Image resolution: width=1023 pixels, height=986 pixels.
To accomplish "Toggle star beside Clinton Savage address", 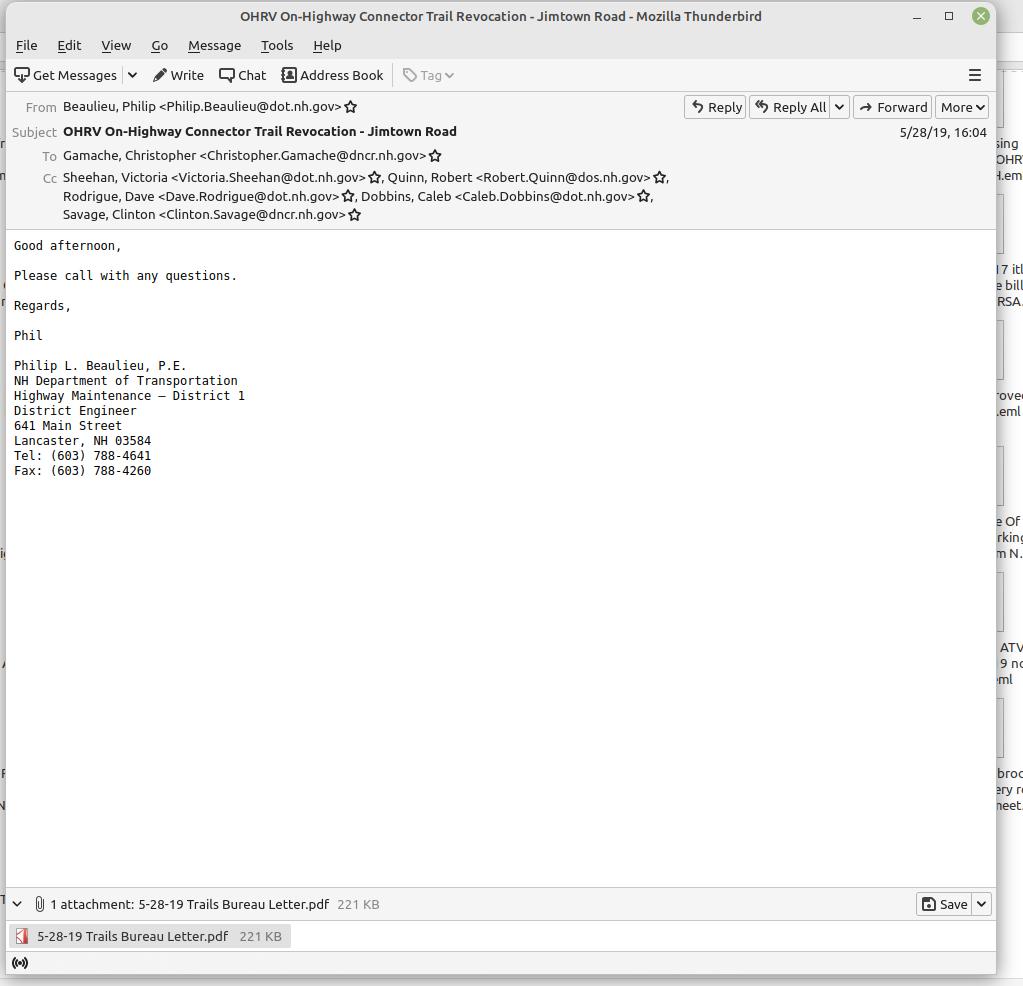I will coord(354,214).
